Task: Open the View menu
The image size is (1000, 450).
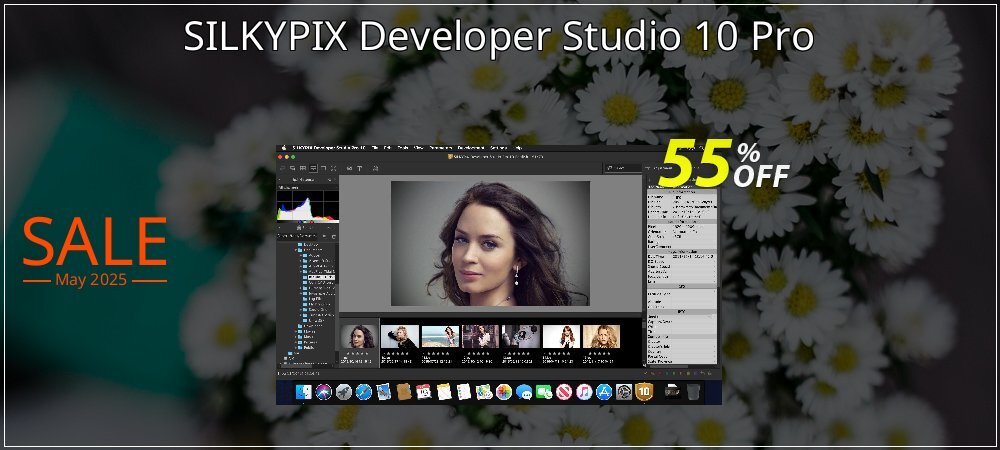Action: point(418,148)
